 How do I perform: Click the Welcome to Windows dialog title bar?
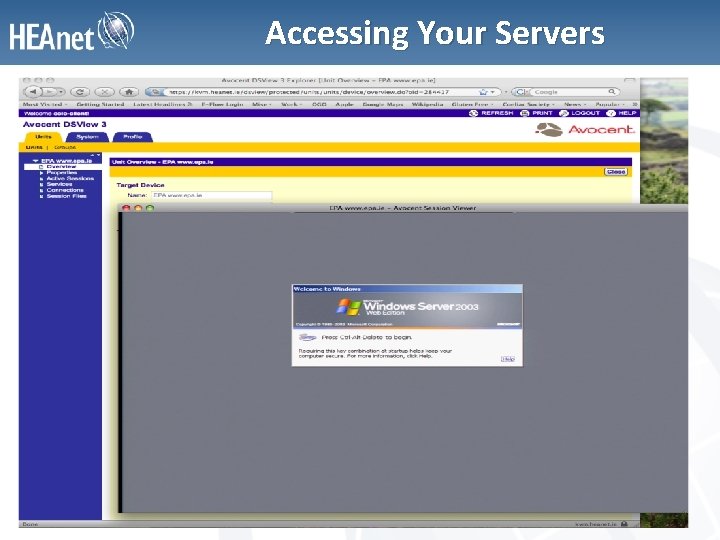click(407, 289)
